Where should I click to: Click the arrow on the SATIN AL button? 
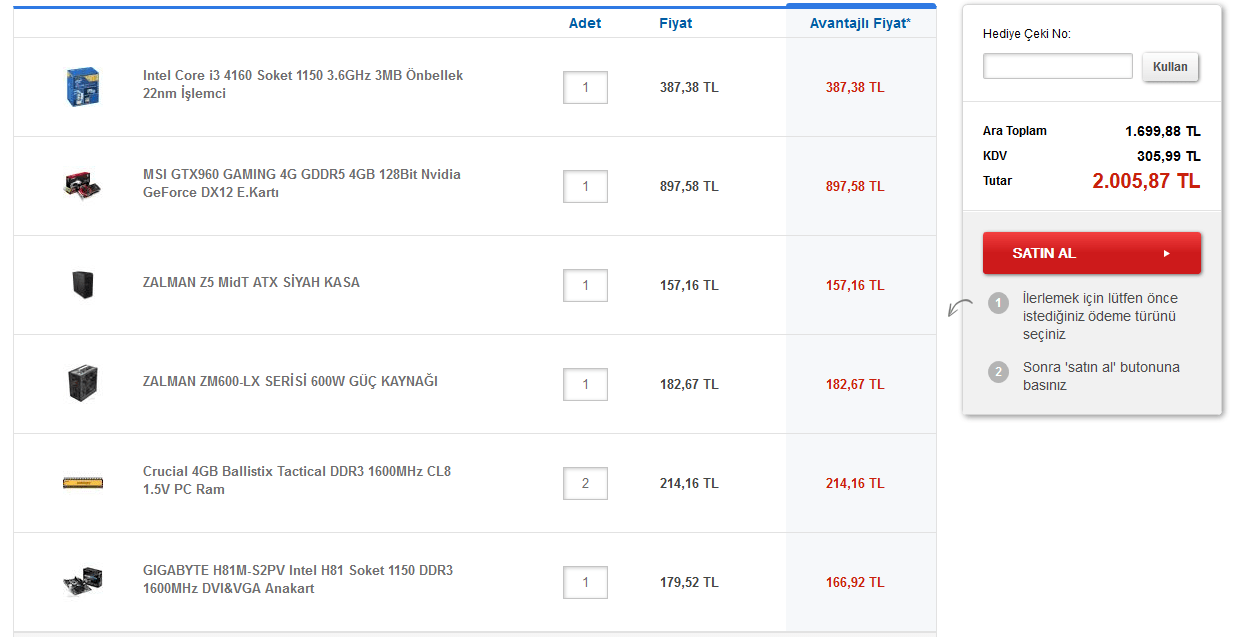[x=1166, y=254]
